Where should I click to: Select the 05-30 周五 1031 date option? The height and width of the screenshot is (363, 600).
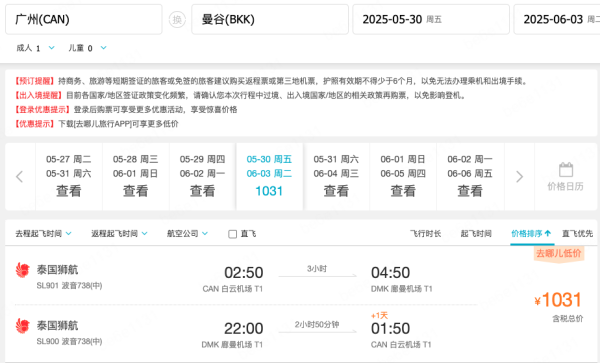[269, 177]
